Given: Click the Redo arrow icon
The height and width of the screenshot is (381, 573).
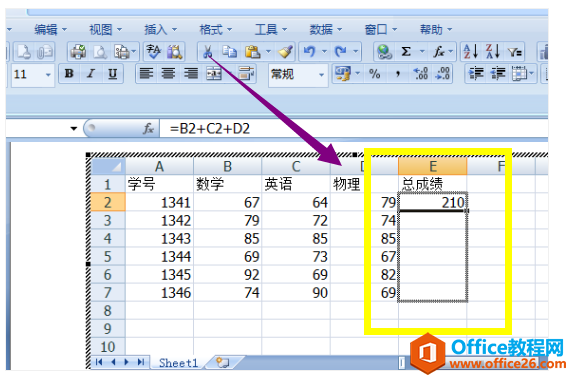Looking at the screenshot, I should [341, 52].
